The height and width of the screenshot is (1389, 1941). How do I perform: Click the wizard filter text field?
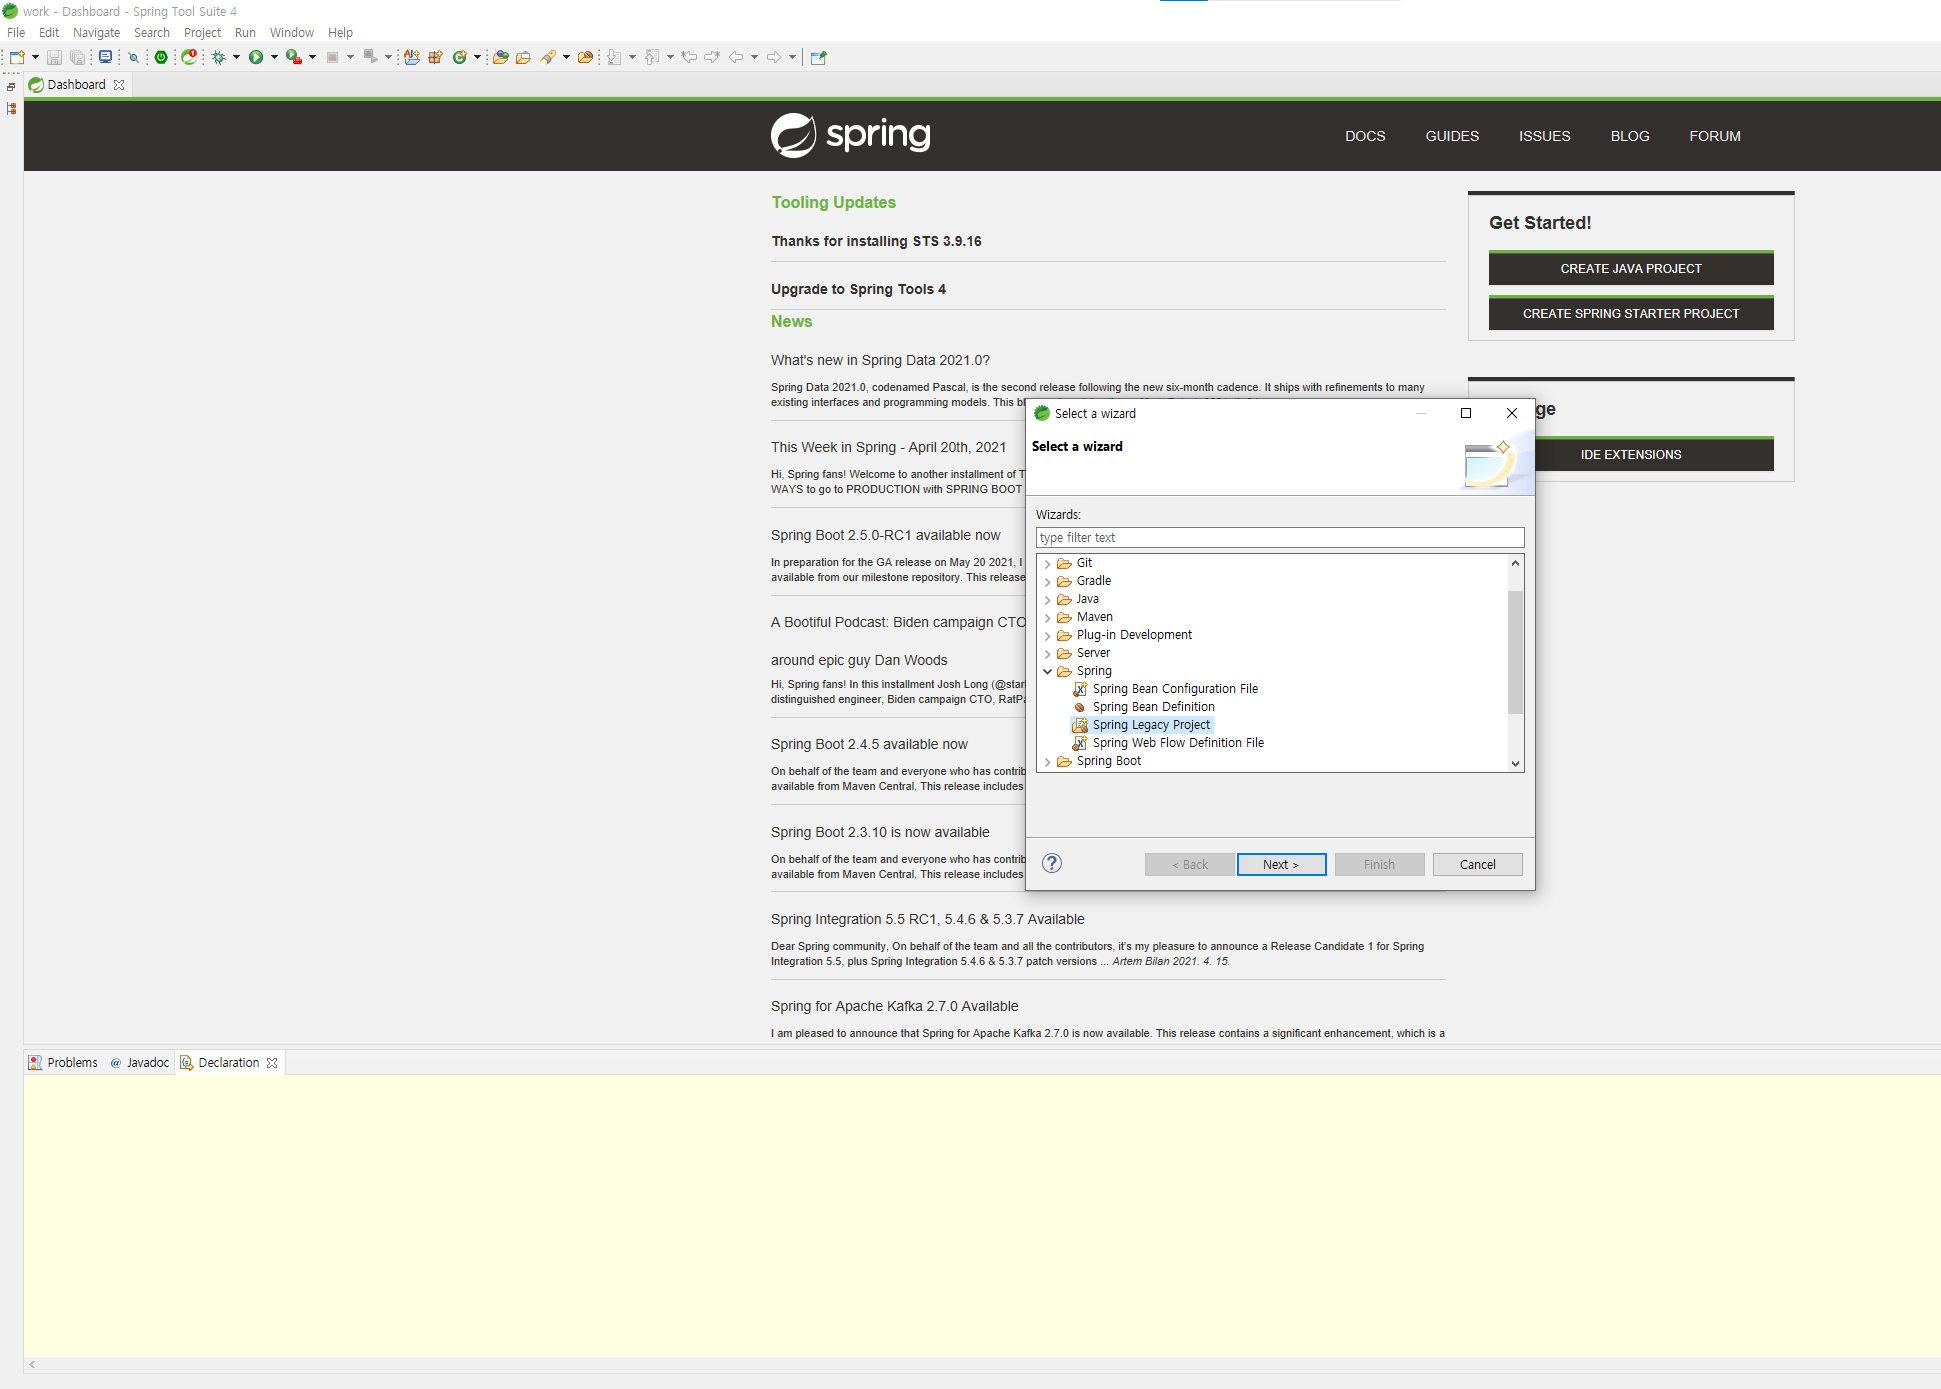[1279, 537]
